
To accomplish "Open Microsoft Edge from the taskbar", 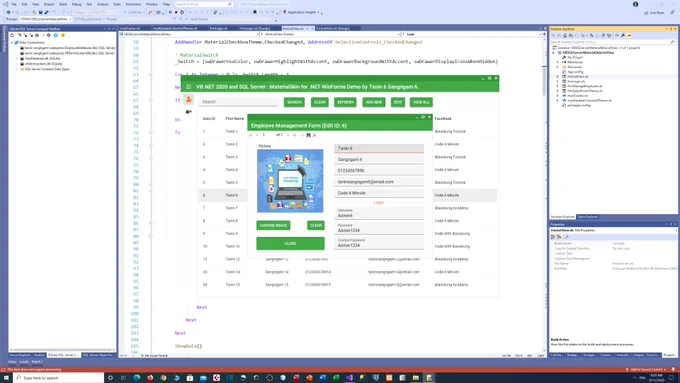I will click(x=137, y=378).
